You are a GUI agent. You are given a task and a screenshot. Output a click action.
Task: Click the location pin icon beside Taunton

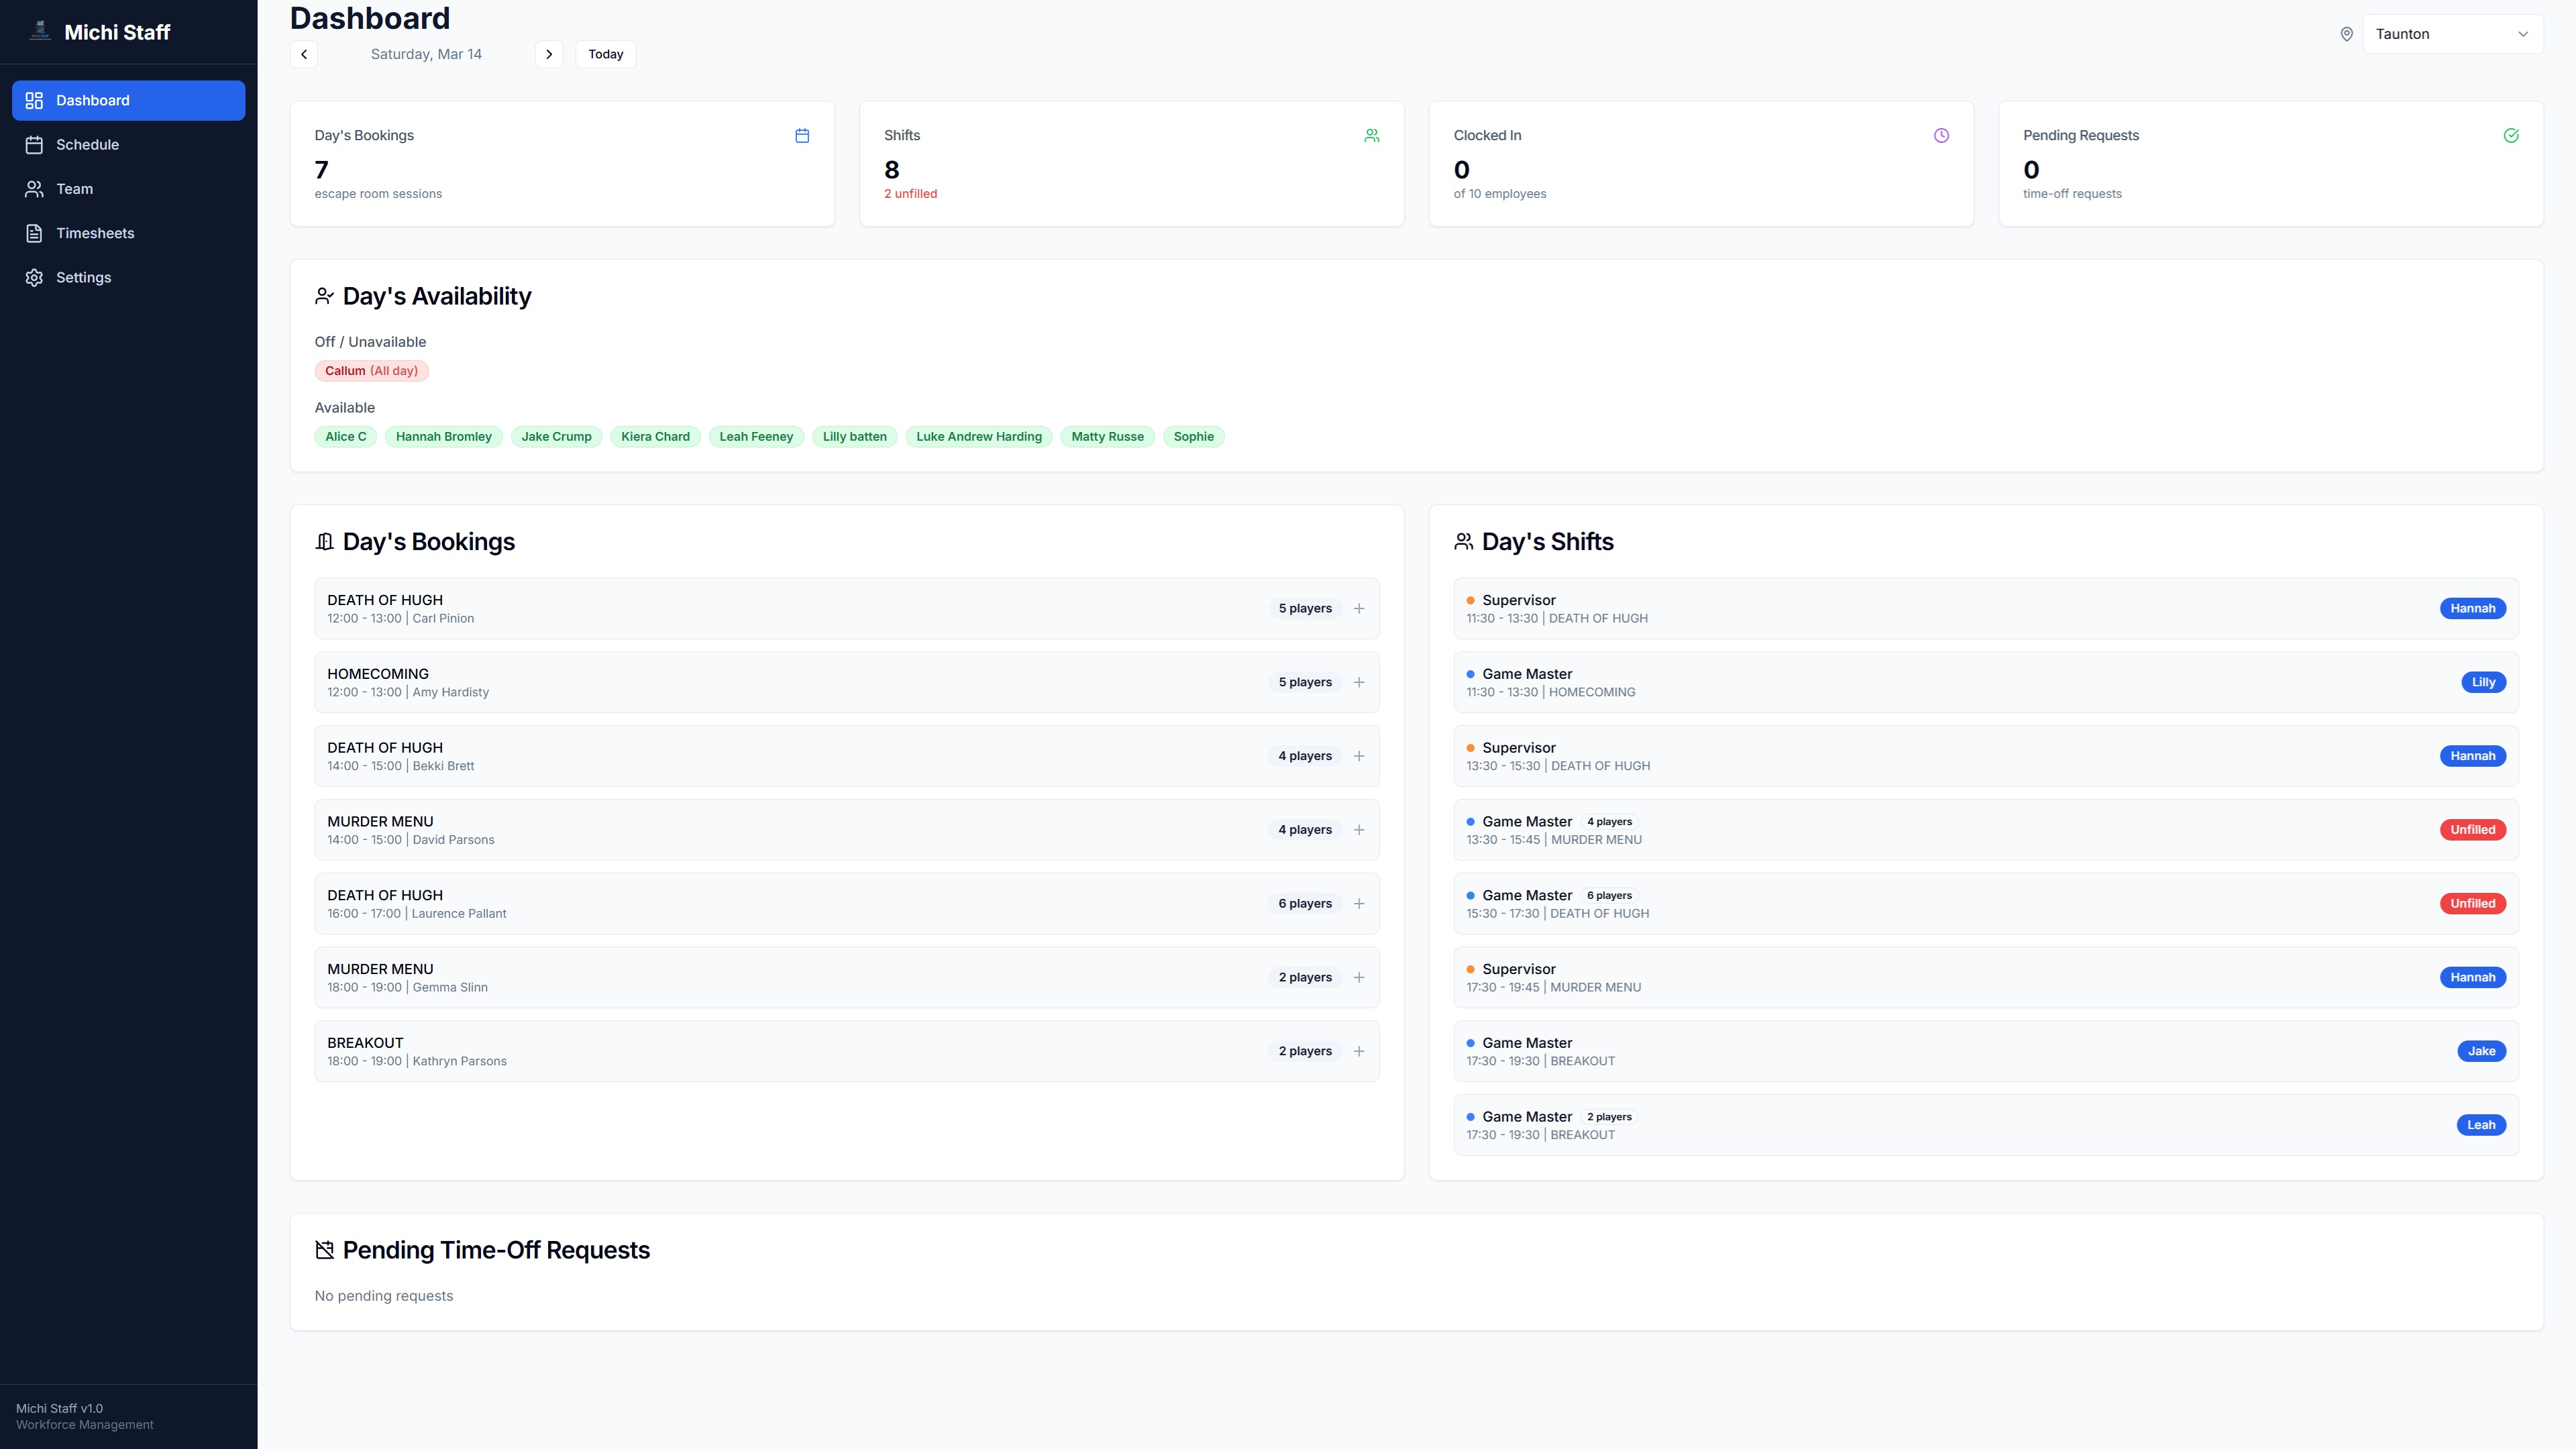[x=2346, y=33]
